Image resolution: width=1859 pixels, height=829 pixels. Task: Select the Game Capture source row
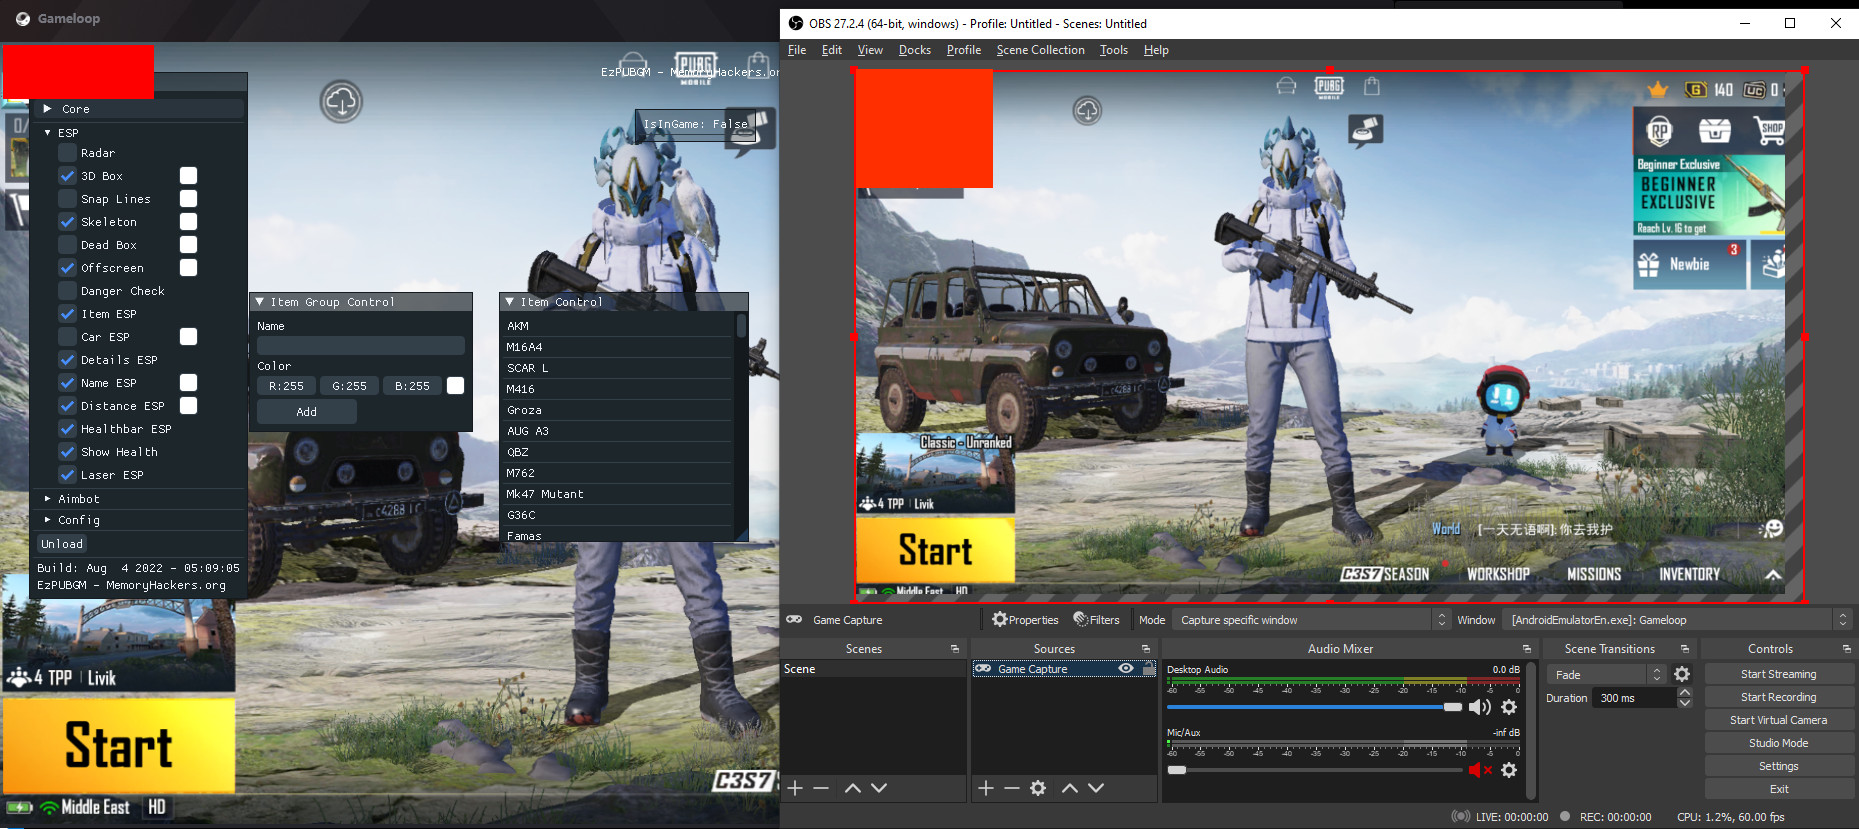1064,669
